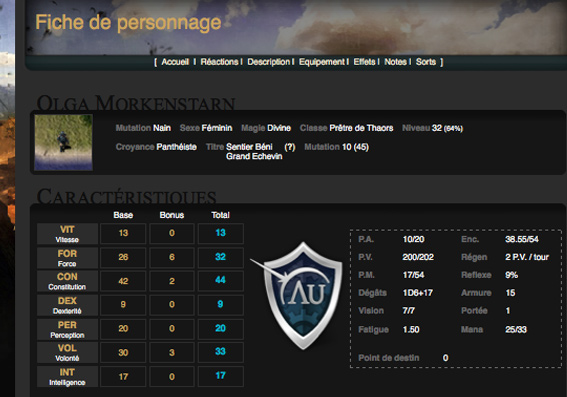This screenshot has height=397, width=567.
Task: Click the Vision value 7/7
Action: (x=409, y=311)
